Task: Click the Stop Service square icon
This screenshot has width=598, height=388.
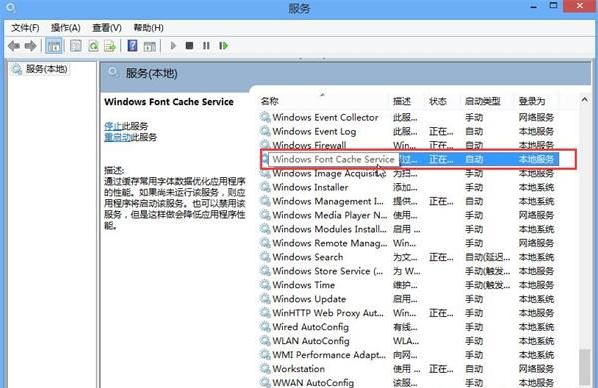Action: (189, 46)
